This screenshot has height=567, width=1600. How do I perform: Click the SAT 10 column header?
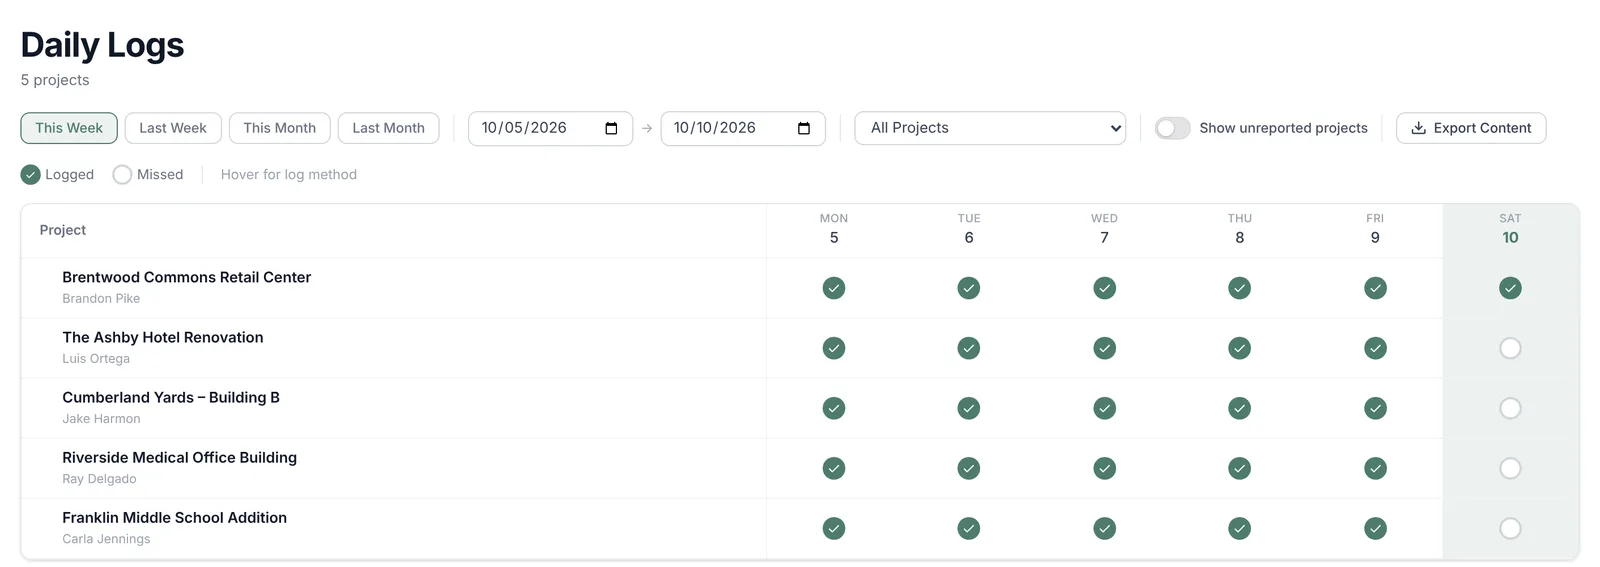(x=1510, y=229)
